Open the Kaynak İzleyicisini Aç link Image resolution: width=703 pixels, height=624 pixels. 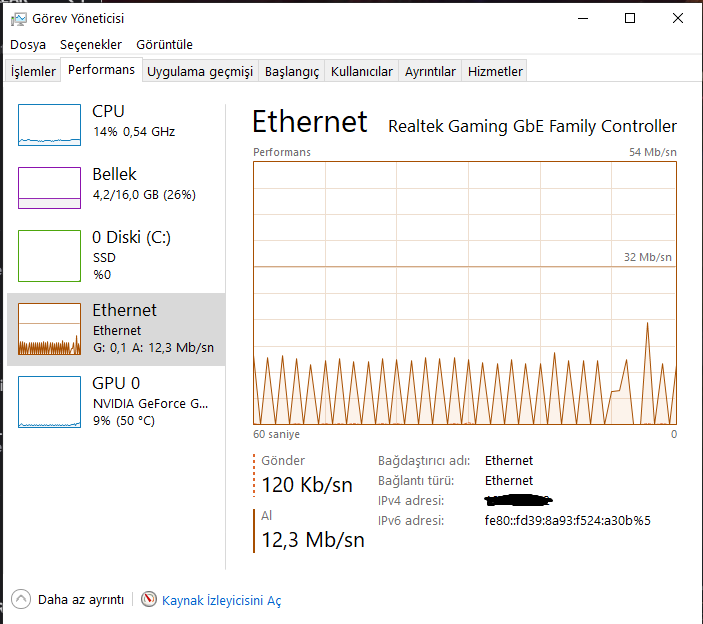point(221,601)
